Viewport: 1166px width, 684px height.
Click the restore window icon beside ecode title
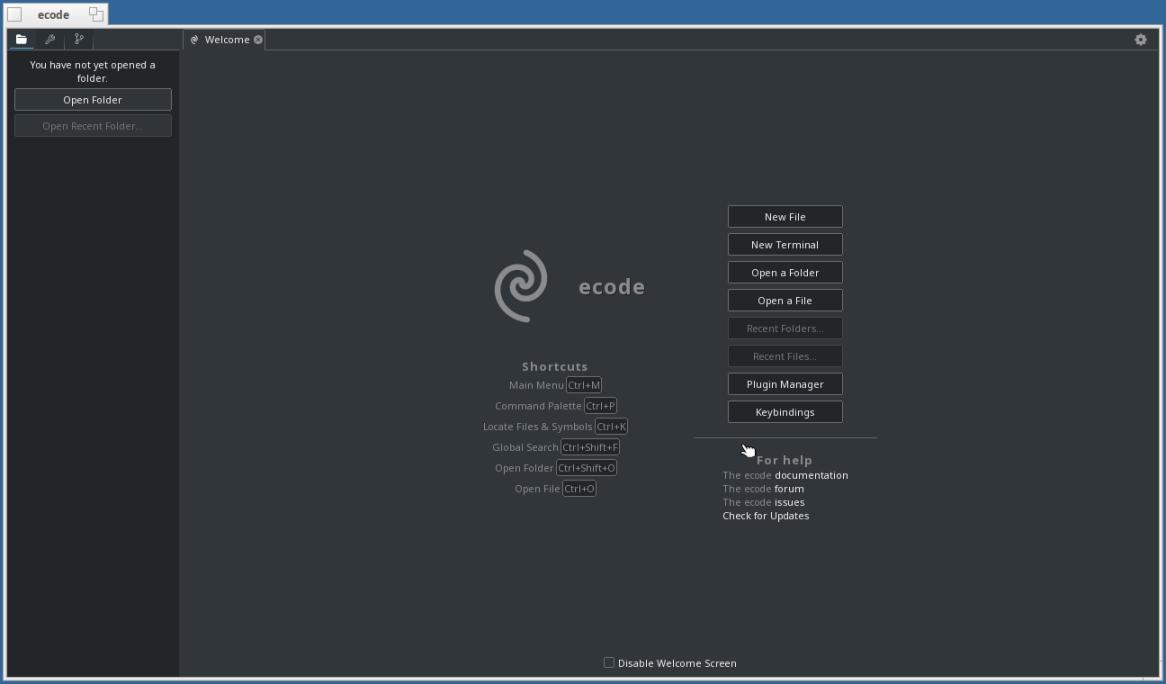pyautogui.click(x=96, y=14)
